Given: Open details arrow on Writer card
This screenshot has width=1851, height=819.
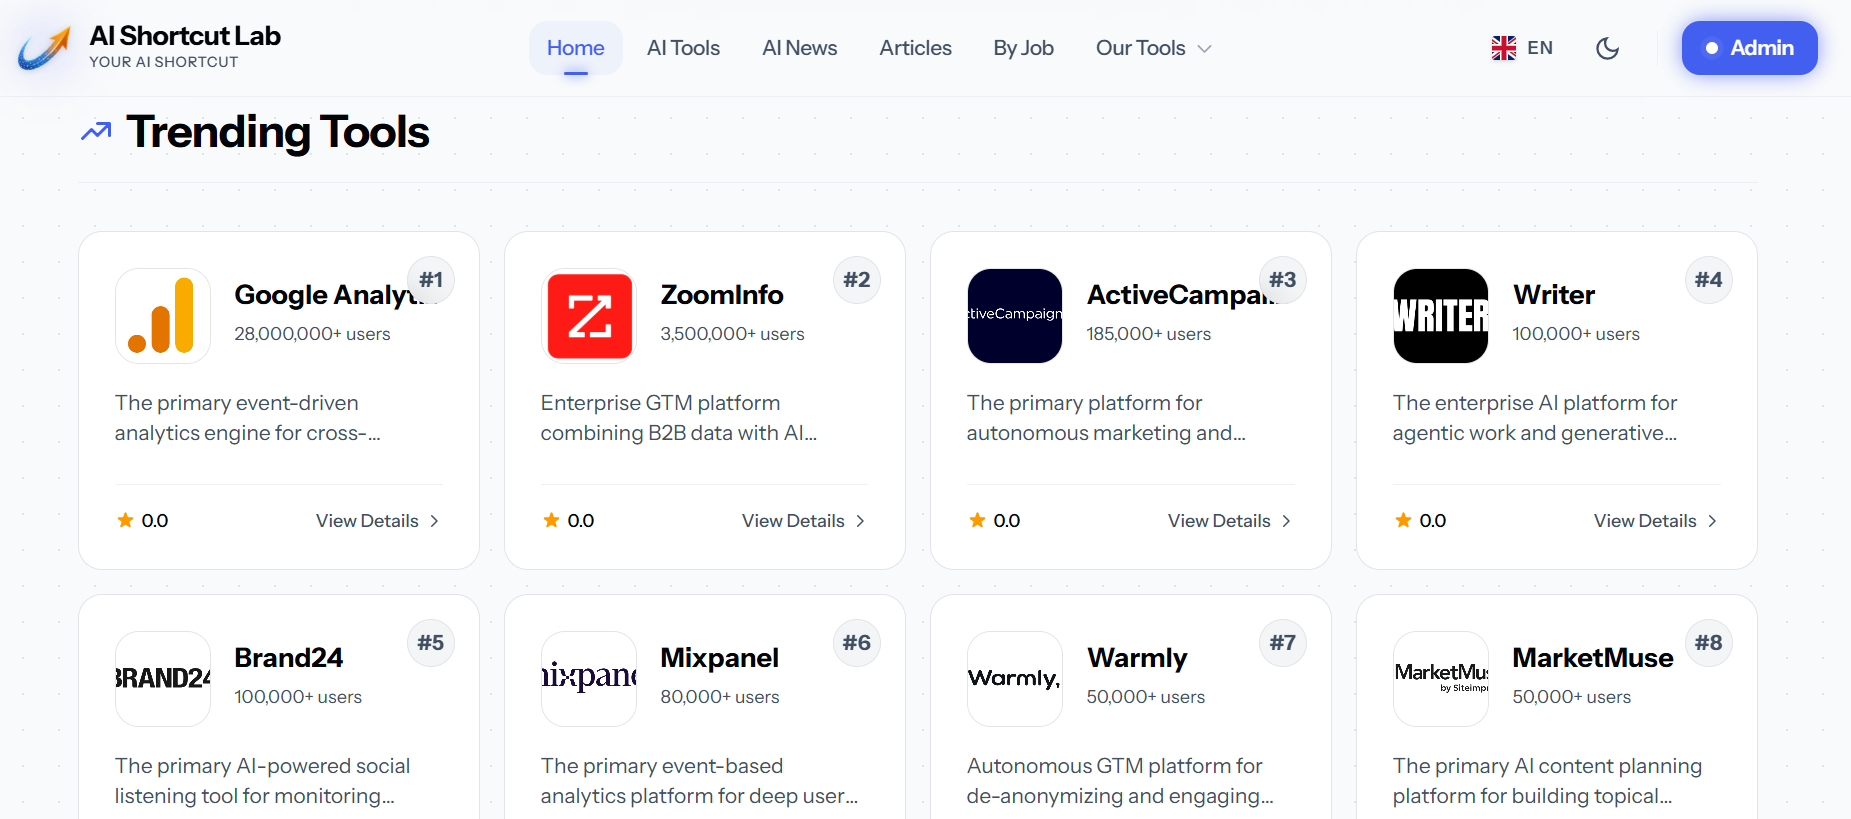Looking at the screenshot, I should pos(1713,520).
